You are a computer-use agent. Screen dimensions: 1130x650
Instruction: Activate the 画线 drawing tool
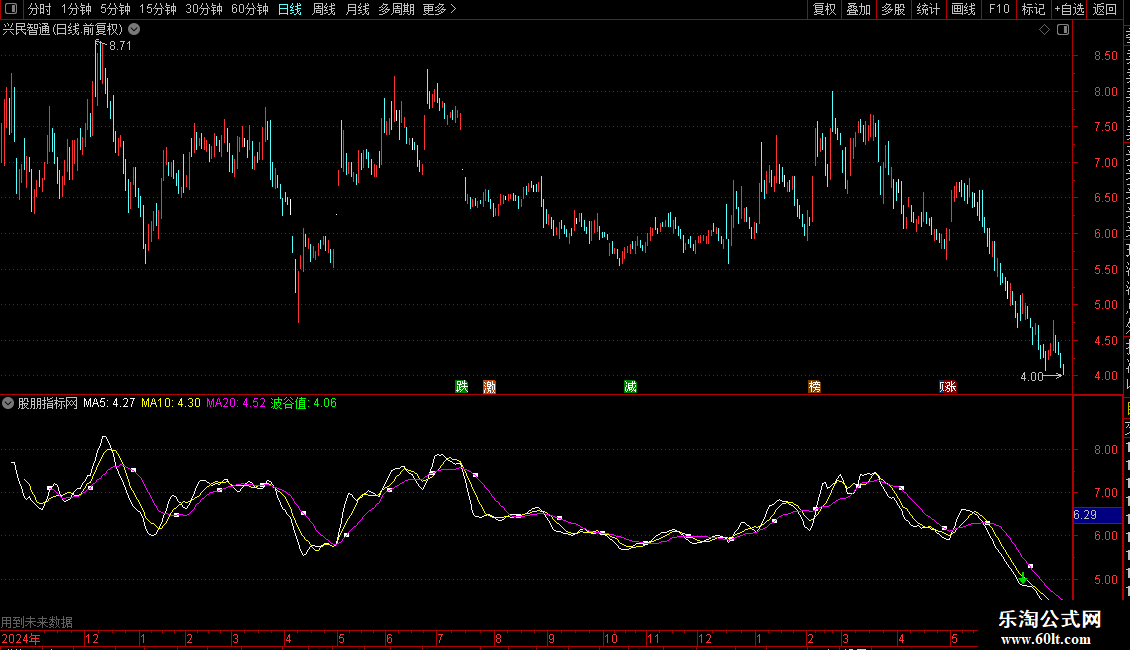click(x=963, y=9)
